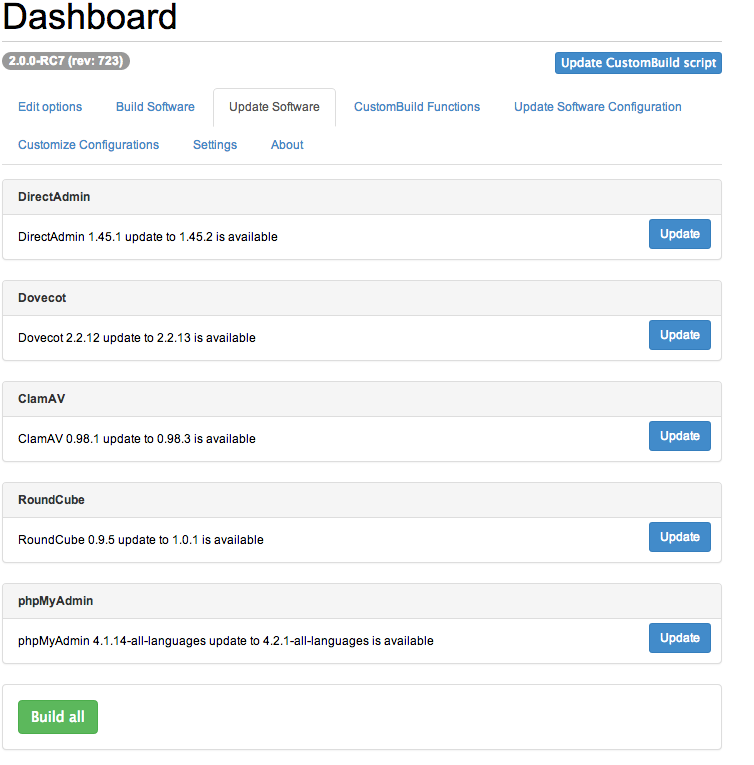The width and height of the screenshot is (754, 765).
Task: Click the Dashboard page title
Action: [90, 17]
